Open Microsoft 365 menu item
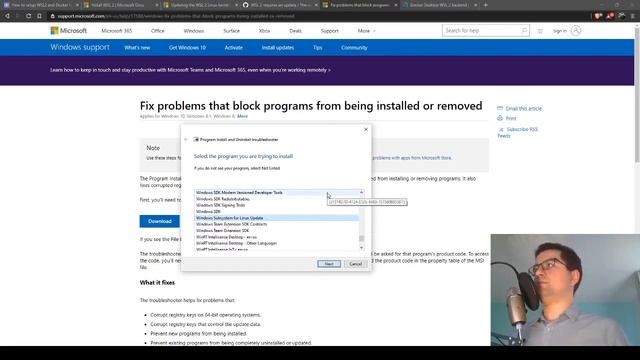The image size is (640, 360). click(x=117, y=31)
